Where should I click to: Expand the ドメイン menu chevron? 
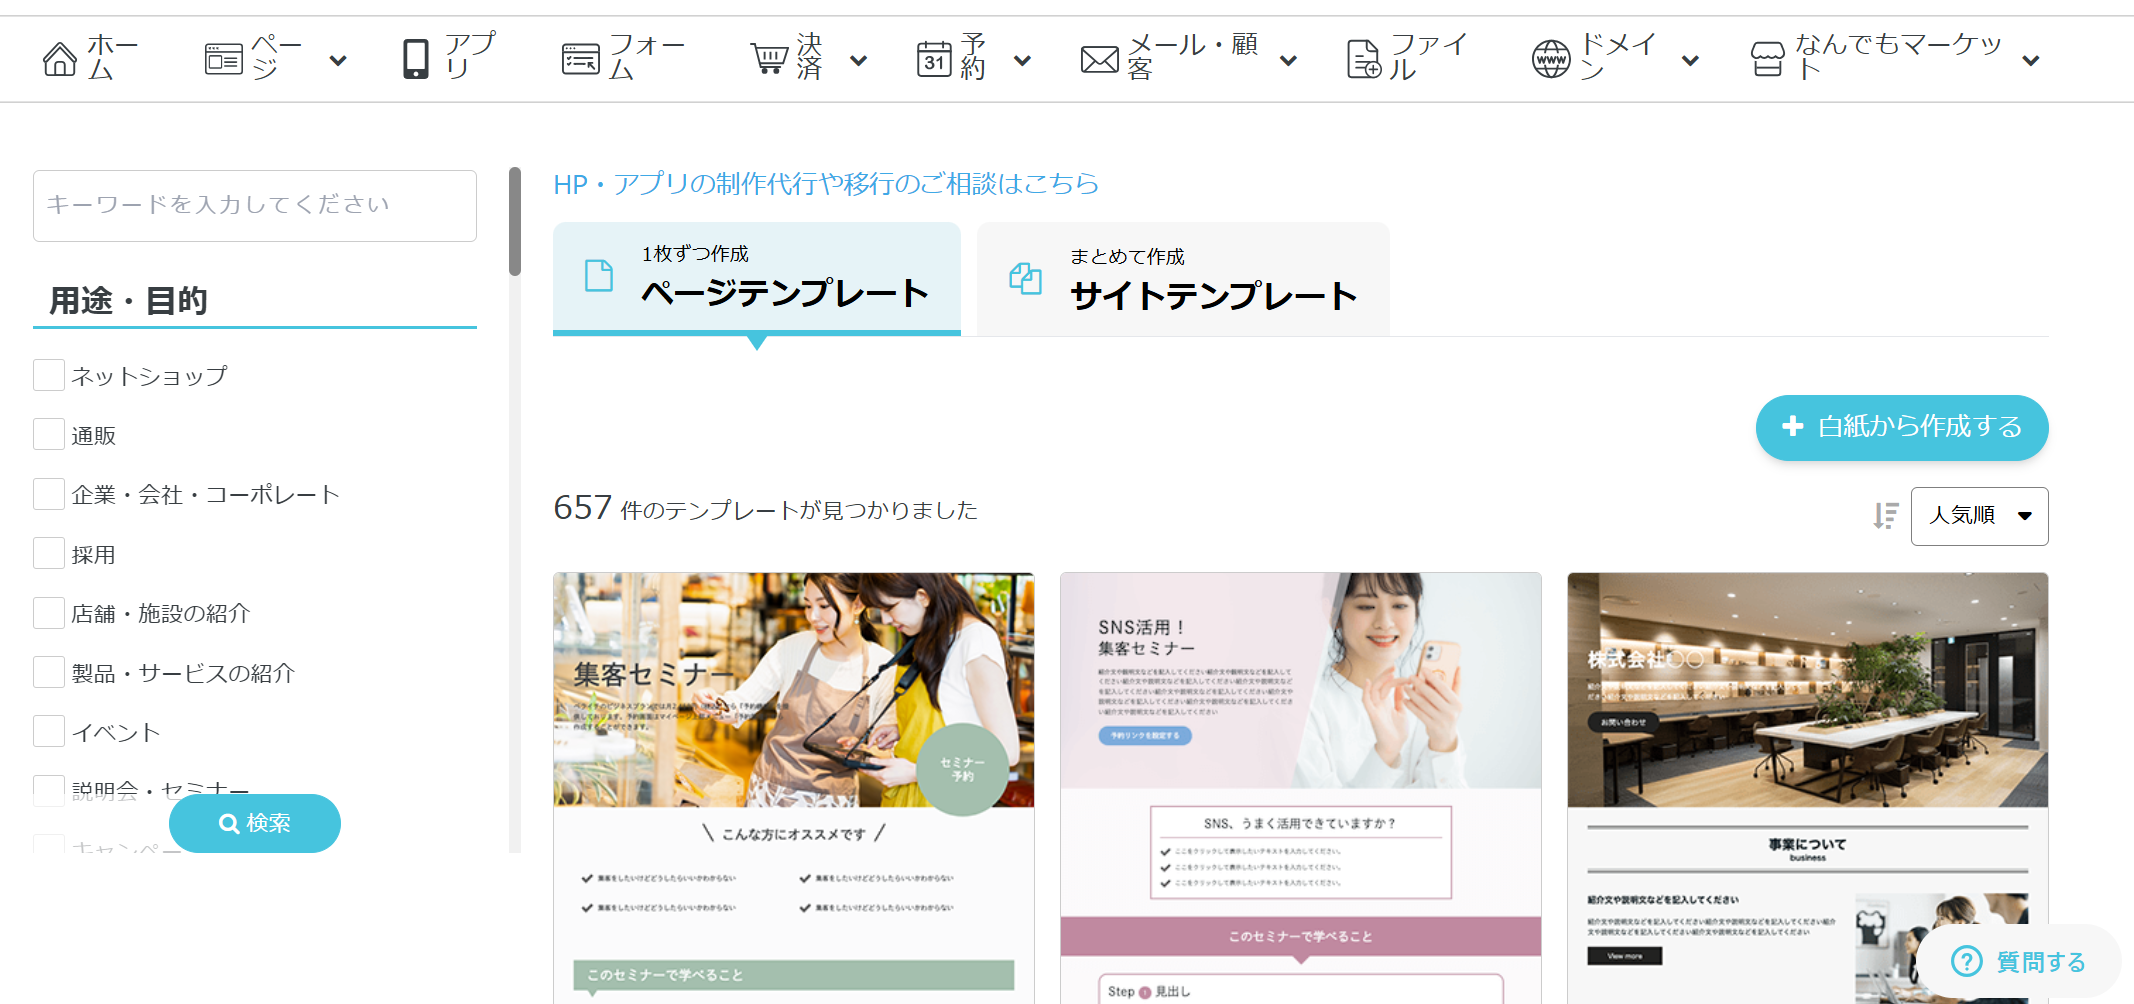coord(1690,61)
